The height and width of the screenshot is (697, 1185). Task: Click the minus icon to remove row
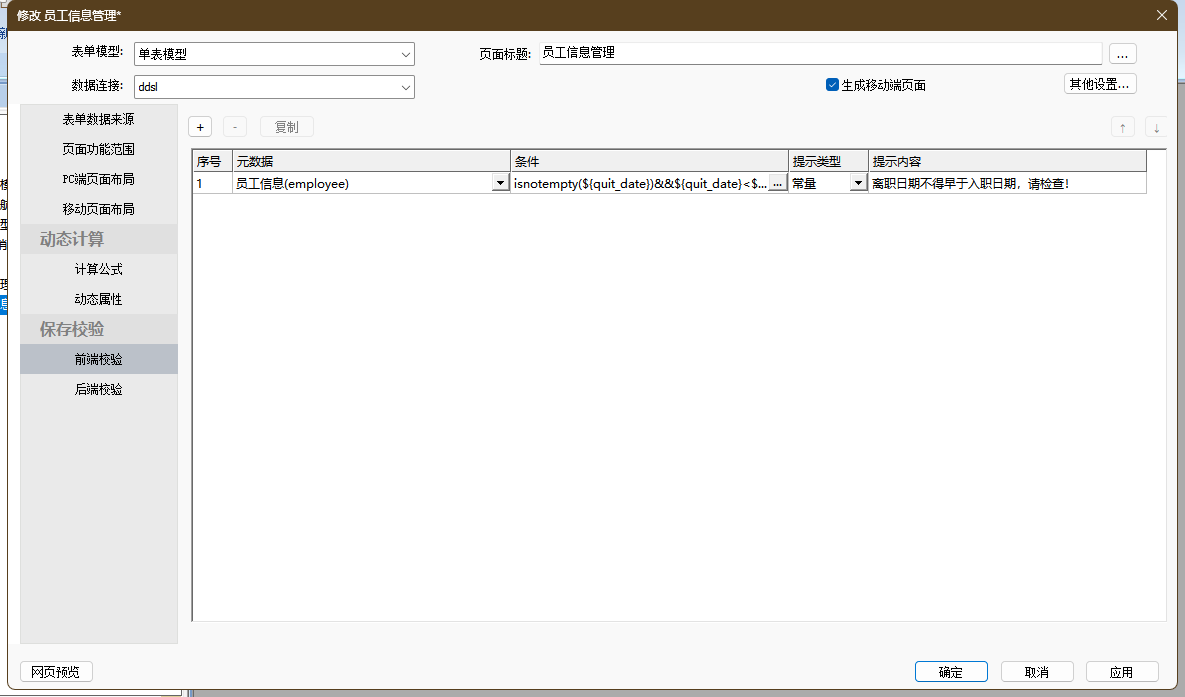point(234,127)
